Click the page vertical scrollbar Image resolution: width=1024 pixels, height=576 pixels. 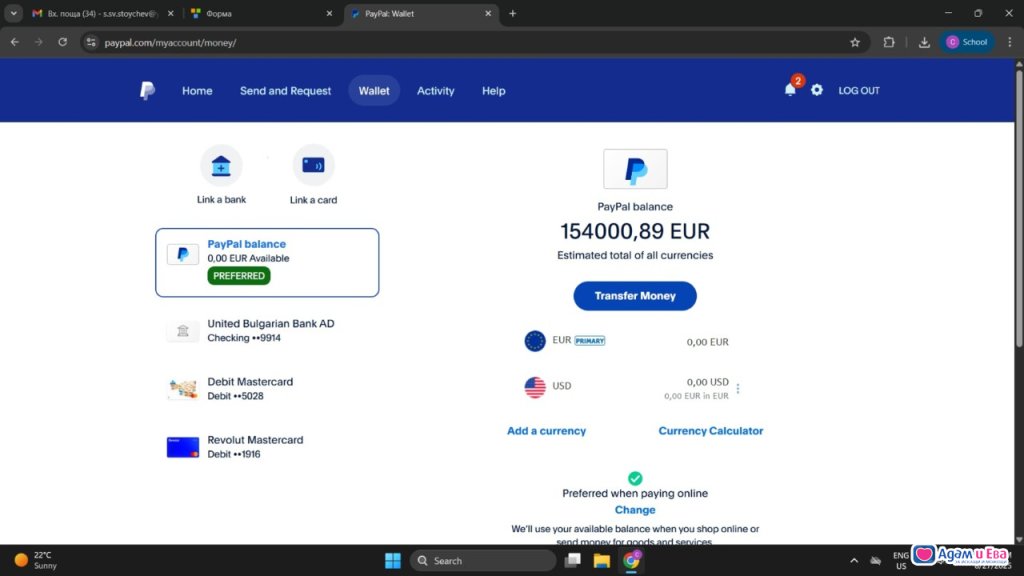tap(1019, 209)
